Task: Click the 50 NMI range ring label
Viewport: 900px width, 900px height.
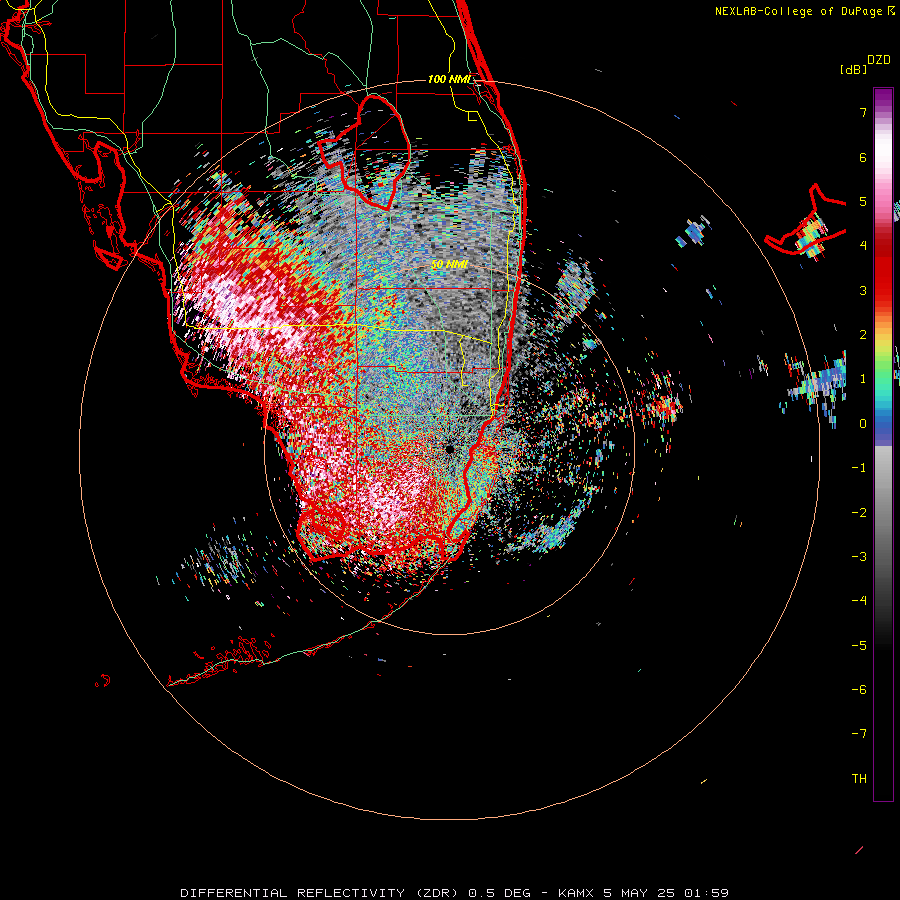Action: (x=449, y=264)
